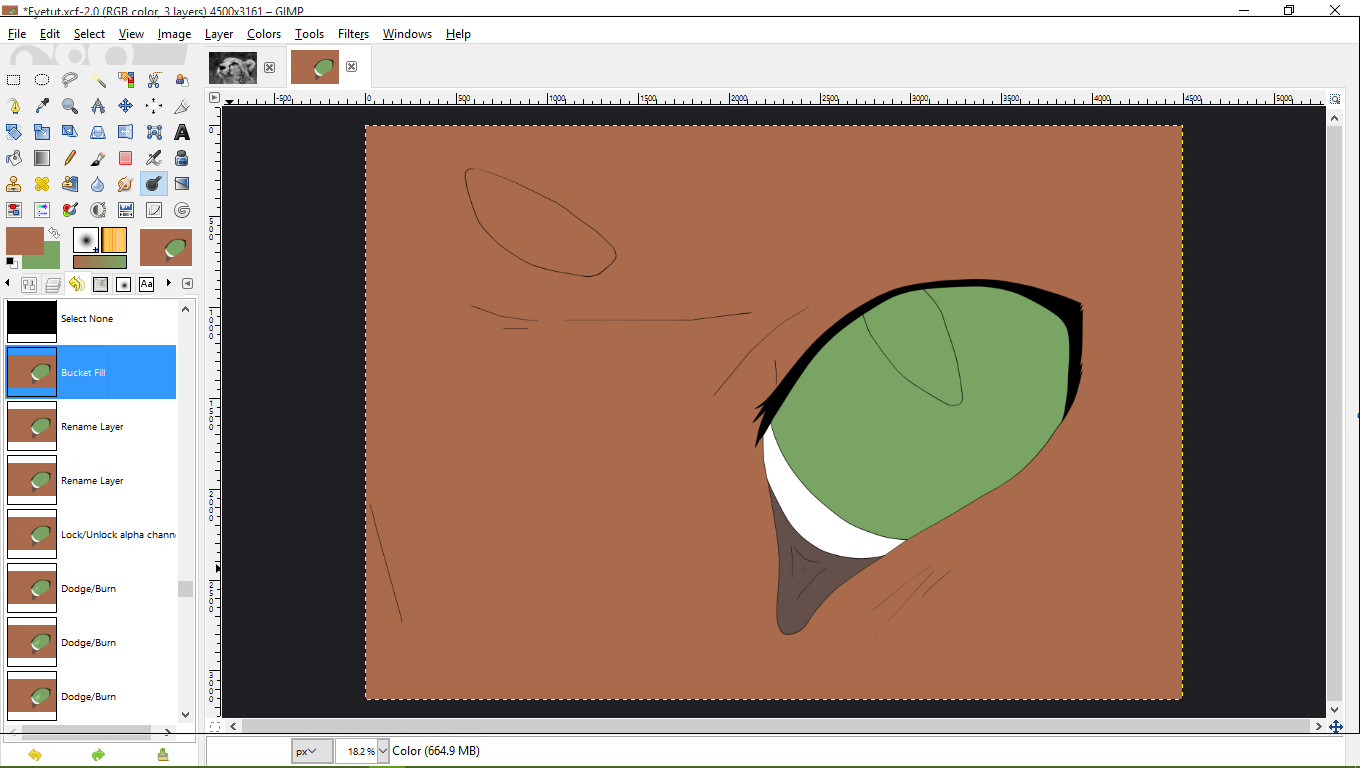
Task: Open the background green color swatch
Action: coord(48,259)
